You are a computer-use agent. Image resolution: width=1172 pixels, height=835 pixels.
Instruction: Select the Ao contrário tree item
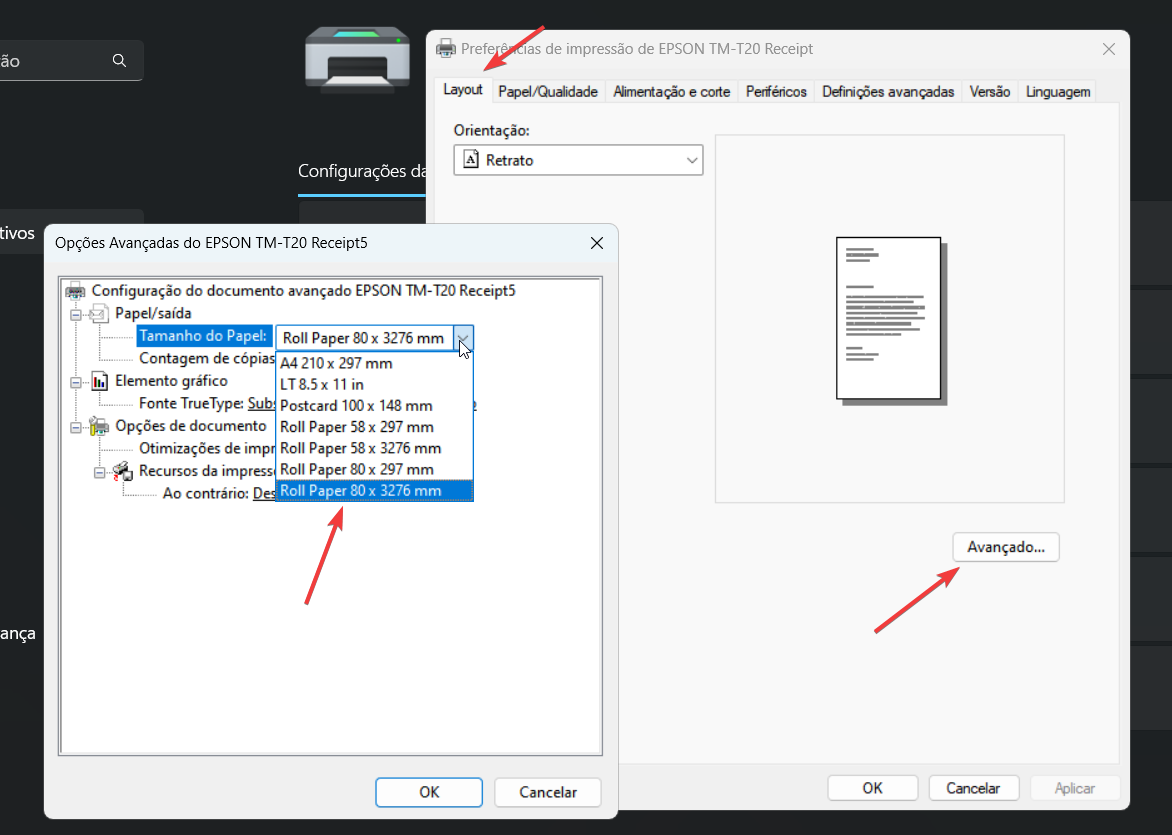point(206,493)
